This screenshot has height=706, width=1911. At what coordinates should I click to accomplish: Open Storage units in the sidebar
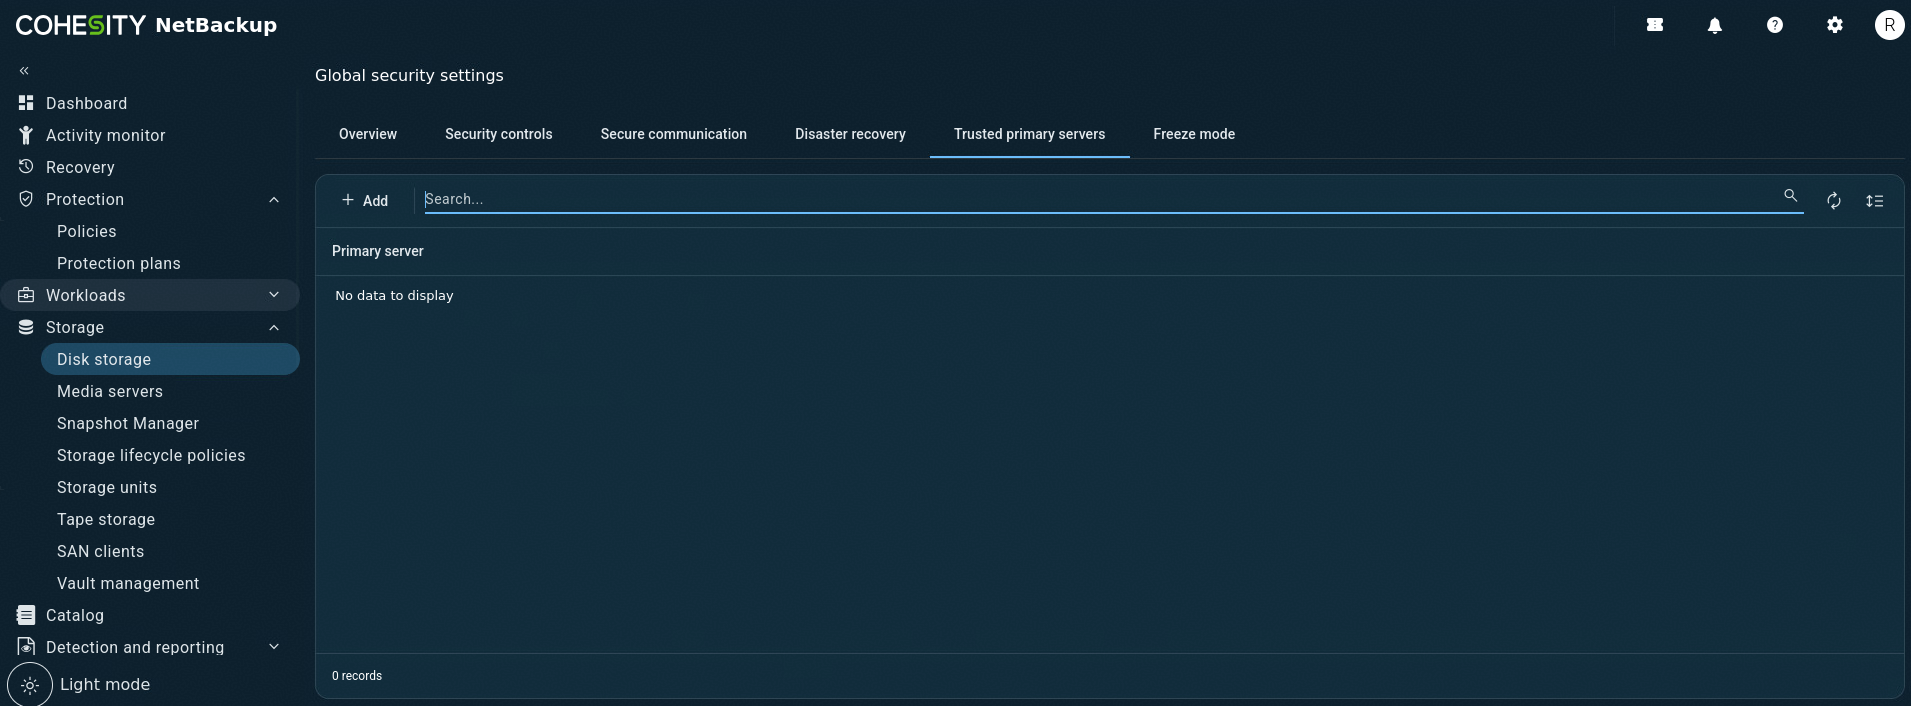tap(107, 487)
